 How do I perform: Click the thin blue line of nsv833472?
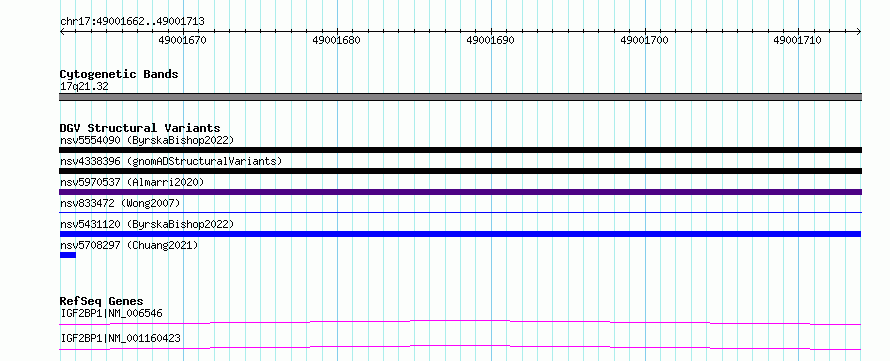point(460,213)
